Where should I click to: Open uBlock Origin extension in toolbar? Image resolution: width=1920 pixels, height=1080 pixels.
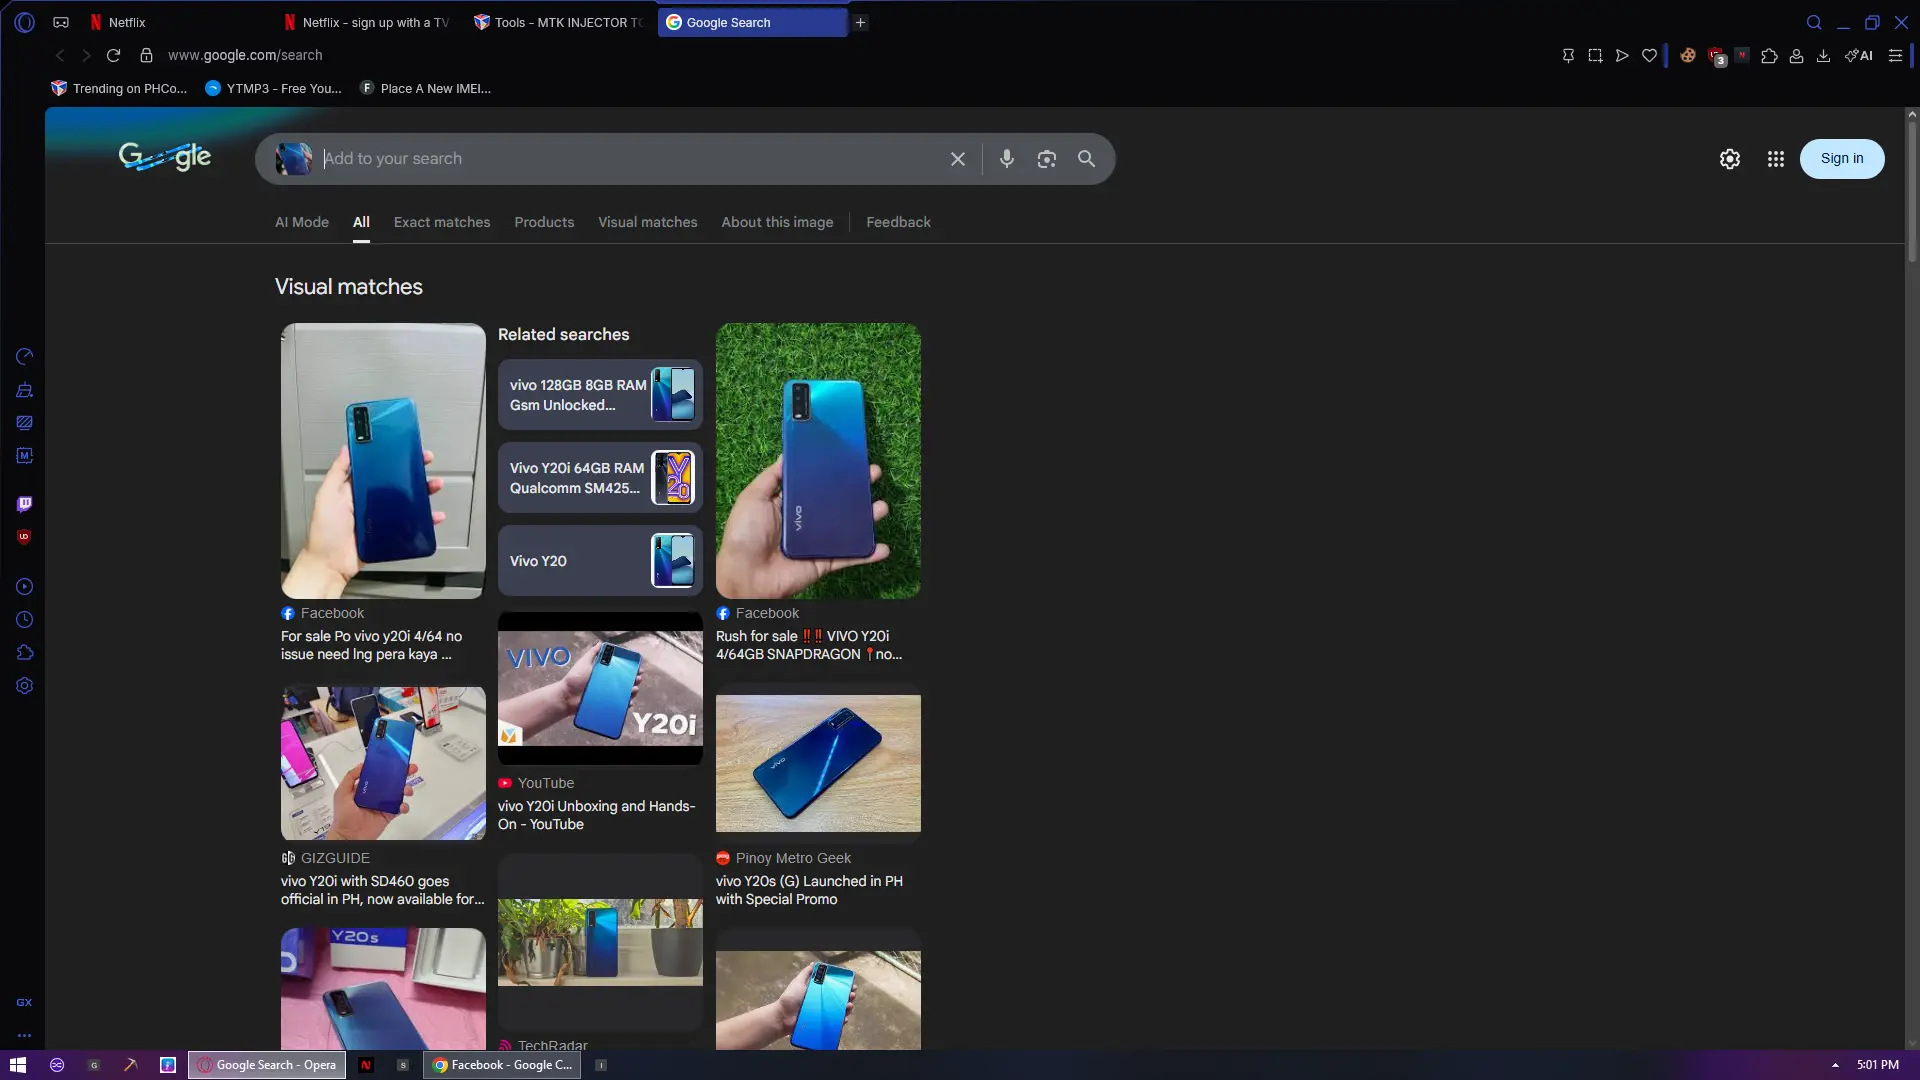coord(1717,57)
